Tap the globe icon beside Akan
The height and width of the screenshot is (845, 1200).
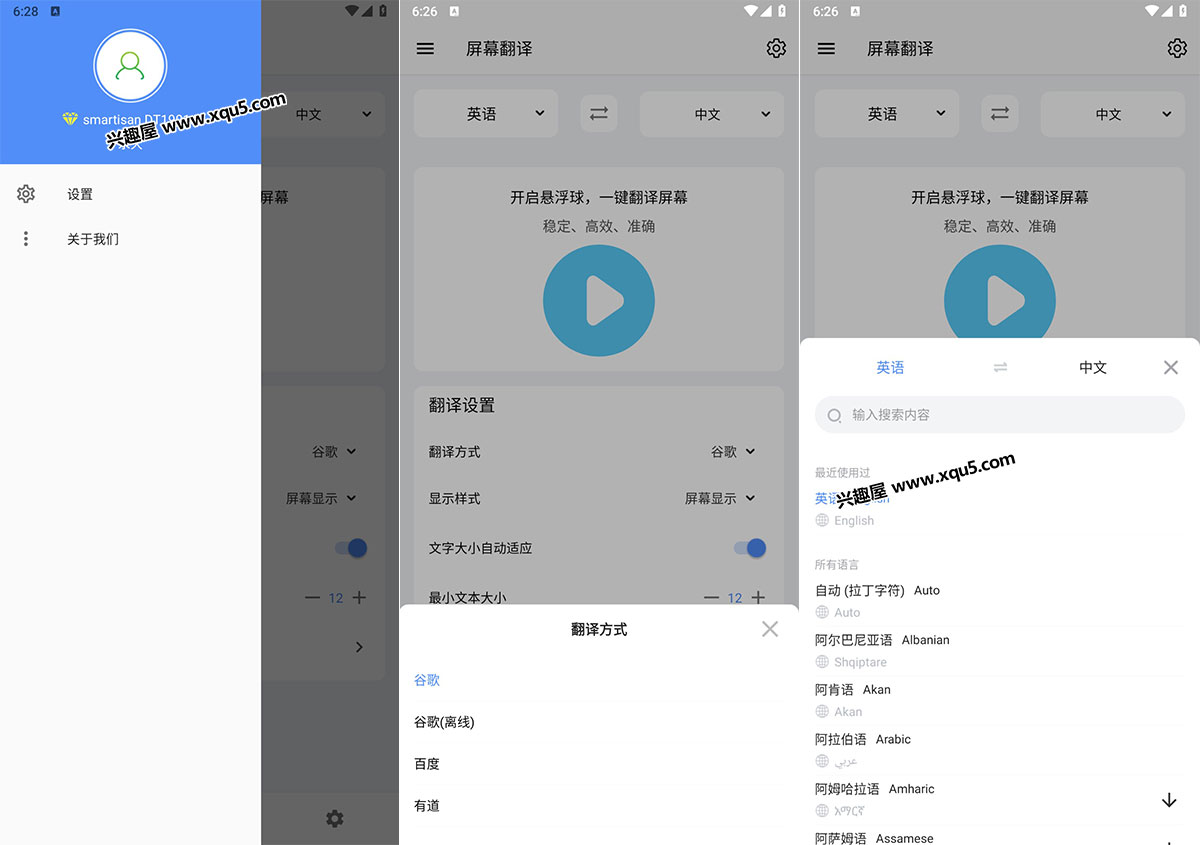822,712
